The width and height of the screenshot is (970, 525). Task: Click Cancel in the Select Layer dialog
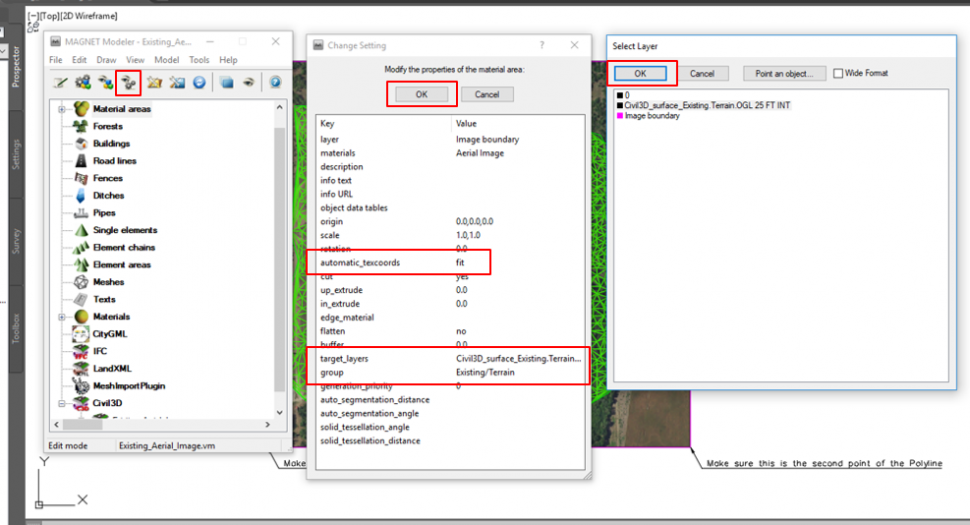pos(701,73)
